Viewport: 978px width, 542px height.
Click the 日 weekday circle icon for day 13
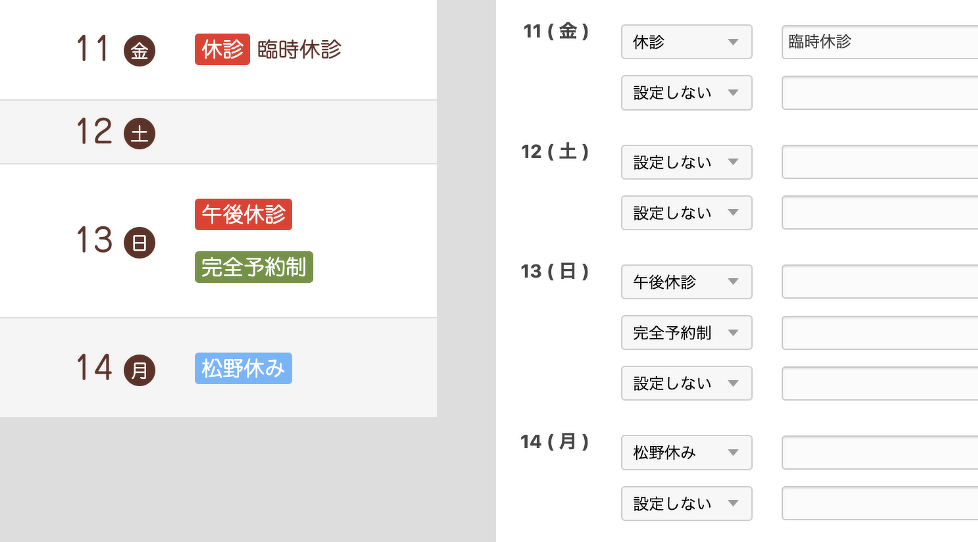(x=140, y=242)
